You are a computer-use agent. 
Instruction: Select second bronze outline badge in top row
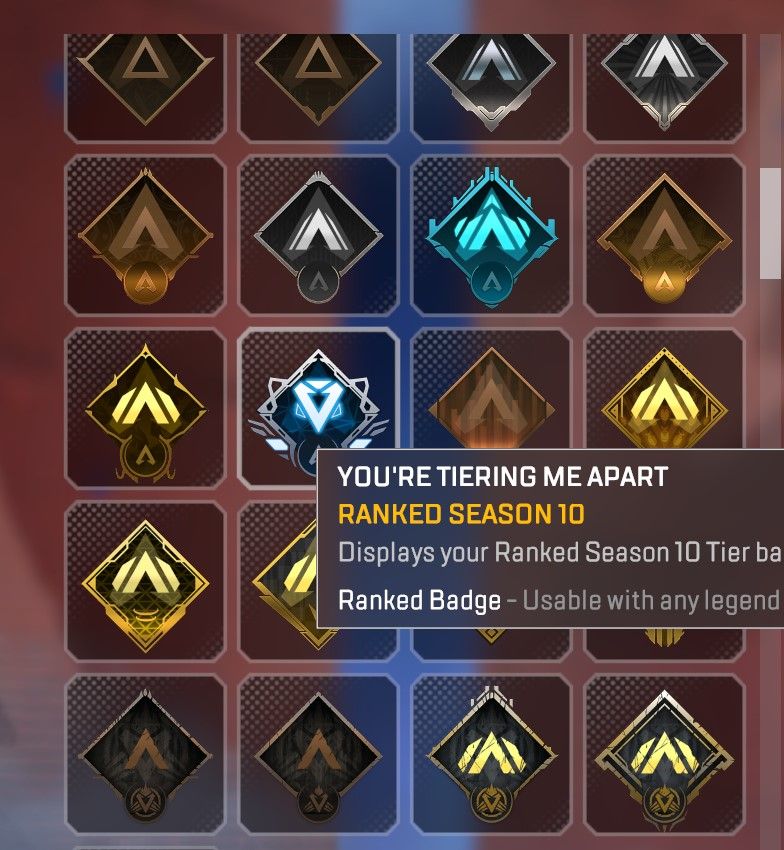point(318,87)
